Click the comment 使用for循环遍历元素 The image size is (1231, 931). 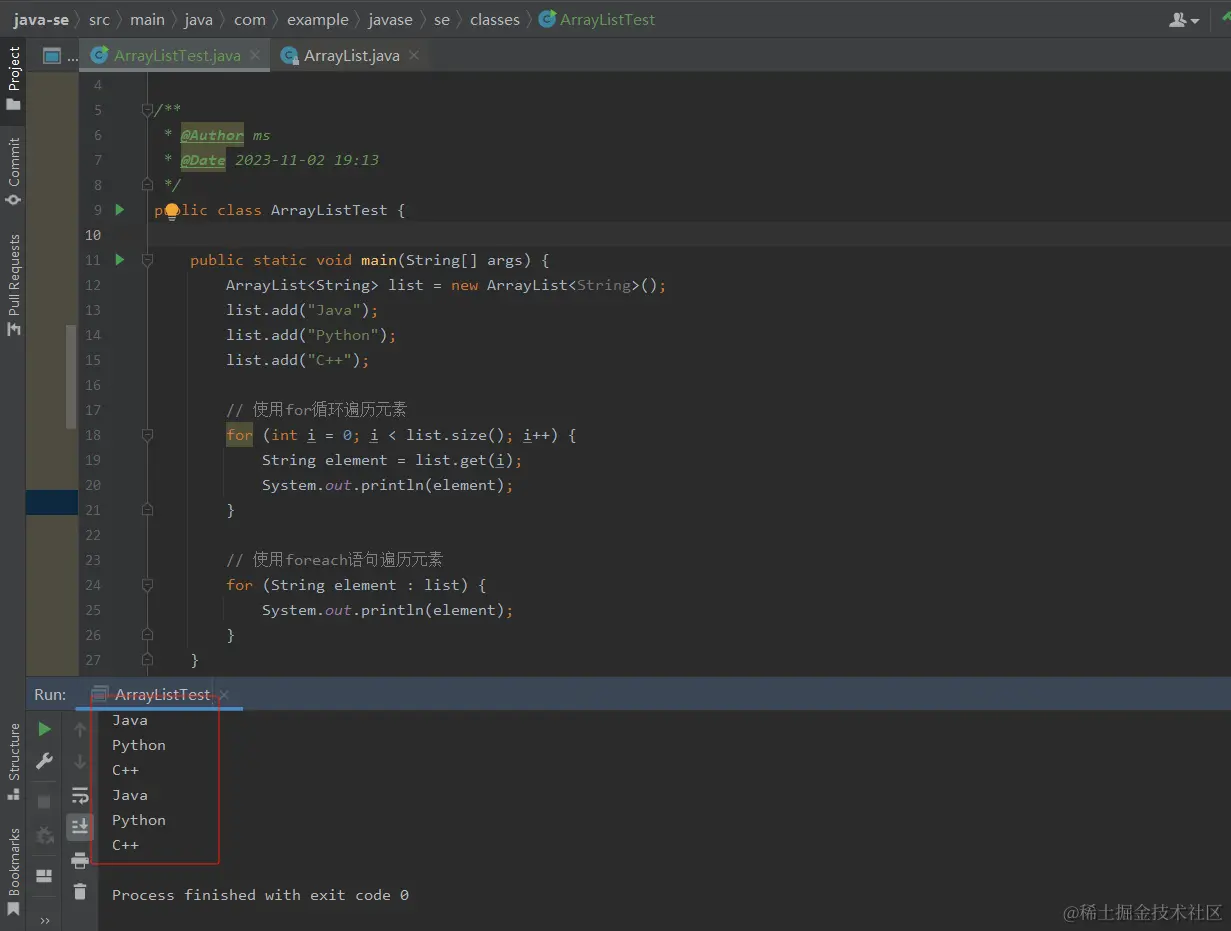pyautogui.click(x=317, y=410)
